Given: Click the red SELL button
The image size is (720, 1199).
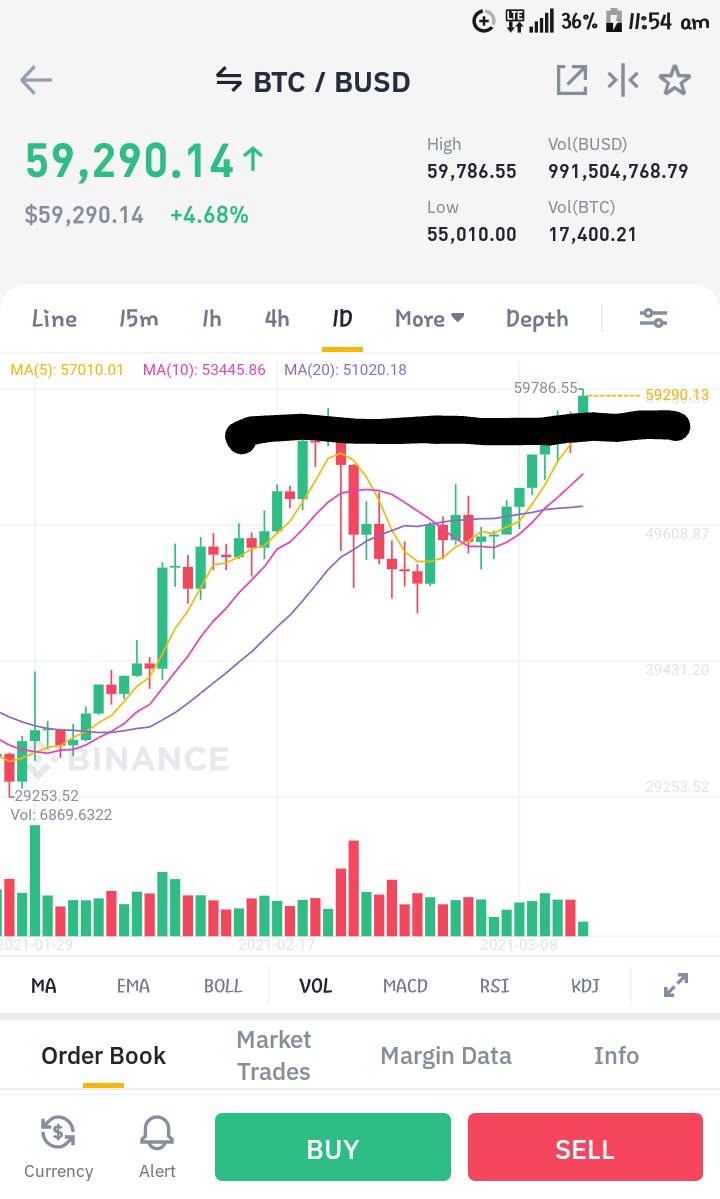Looking at the screenshot, I should pyautogui.click(x=585, y=1148).
